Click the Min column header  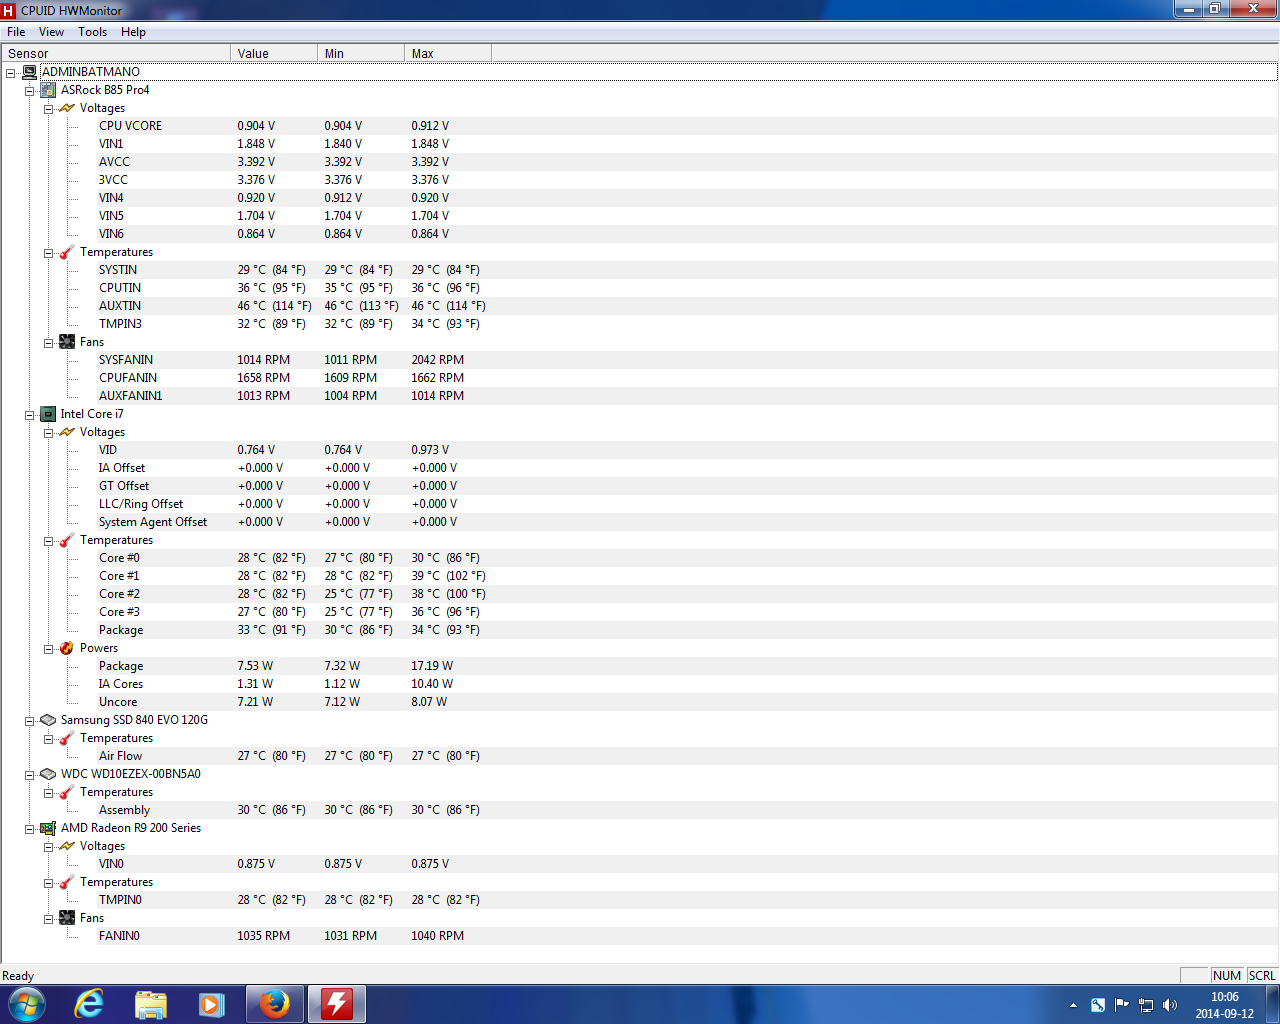click(361, 53)
